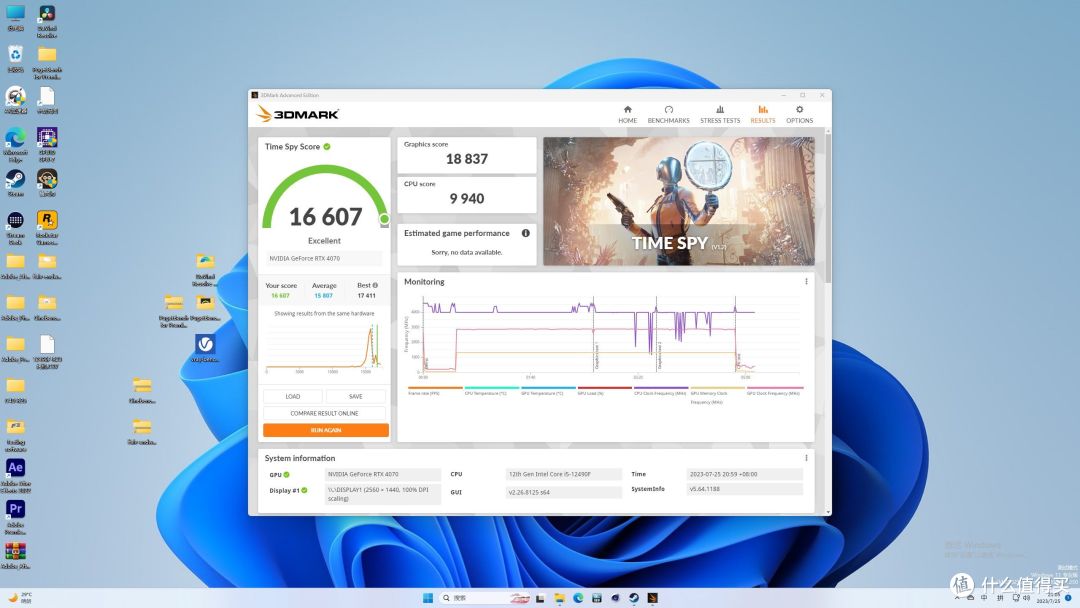
Task: Click the taskbar search box
Action: [x=486, y=598]
